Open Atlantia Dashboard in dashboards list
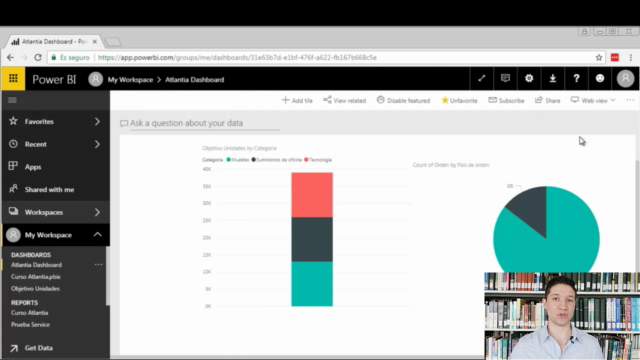The width and height of the screenshot is (640, 360). coord(36,265)
